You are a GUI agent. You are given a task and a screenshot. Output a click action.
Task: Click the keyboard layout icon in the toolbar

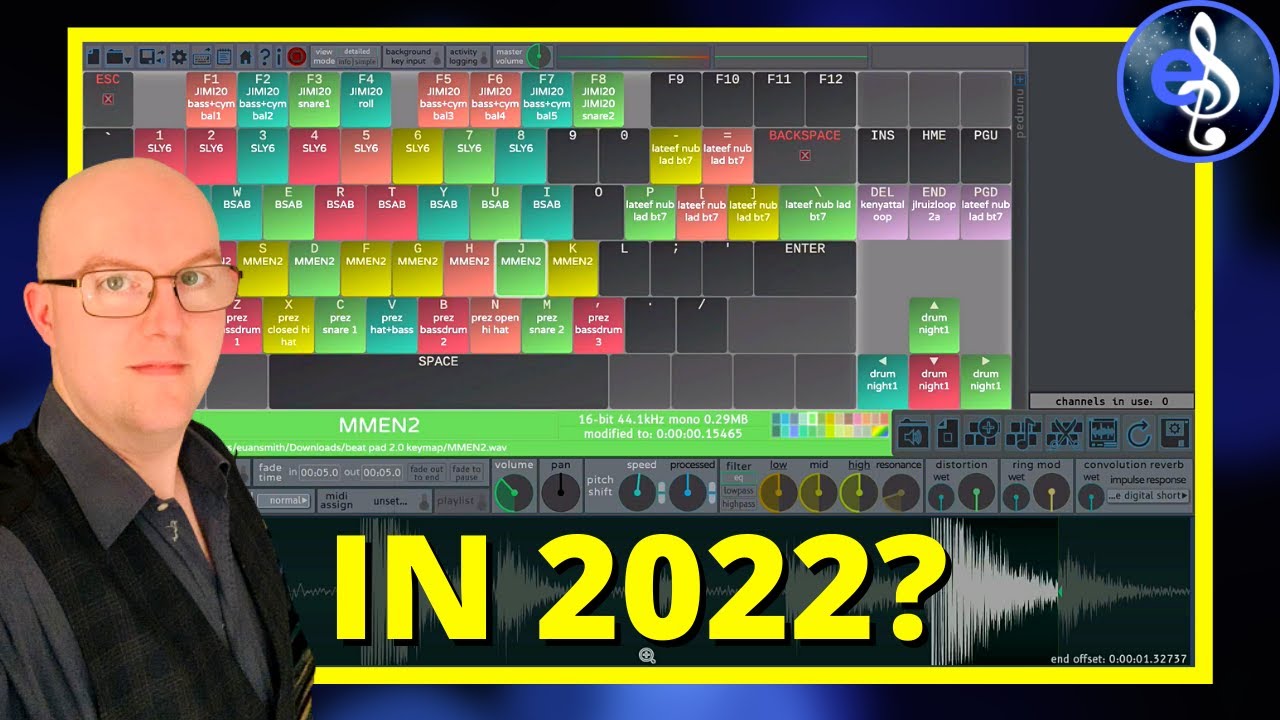201,57
